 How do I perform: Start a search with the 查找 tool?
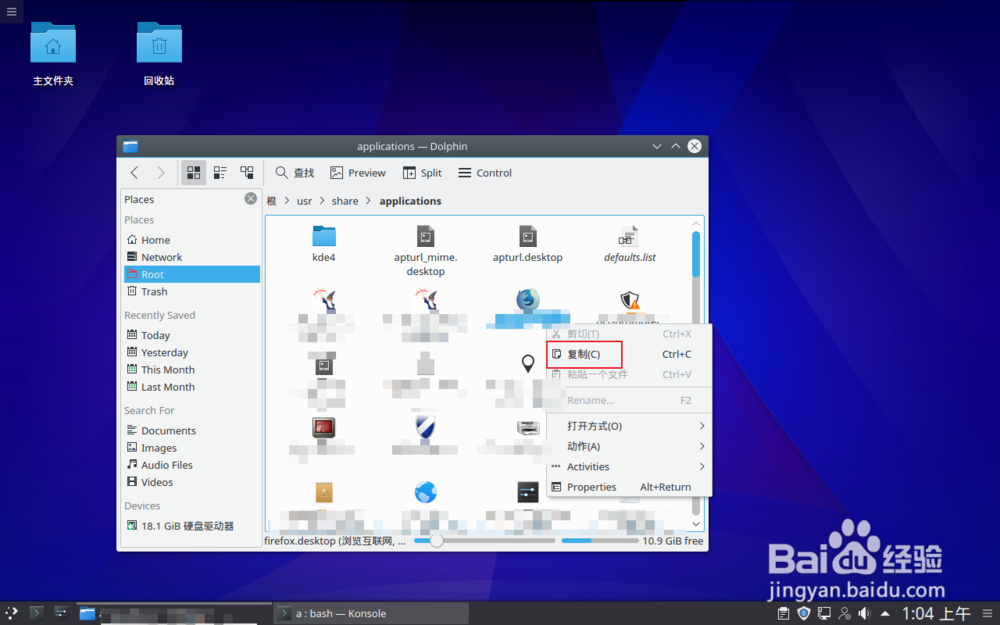tap(294, 172)
